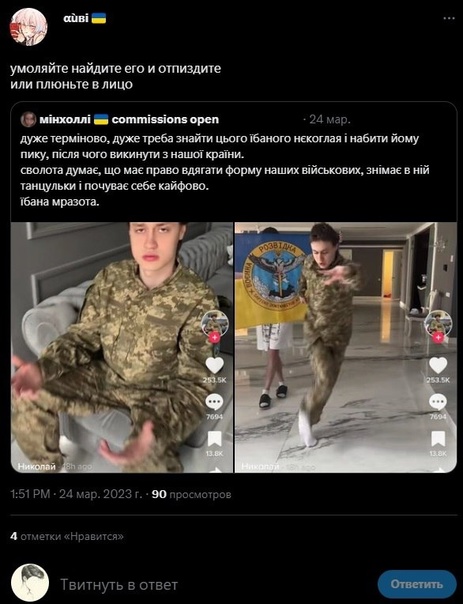
Task: Open the left camouflage selfie image
Action: pos(122,347)
